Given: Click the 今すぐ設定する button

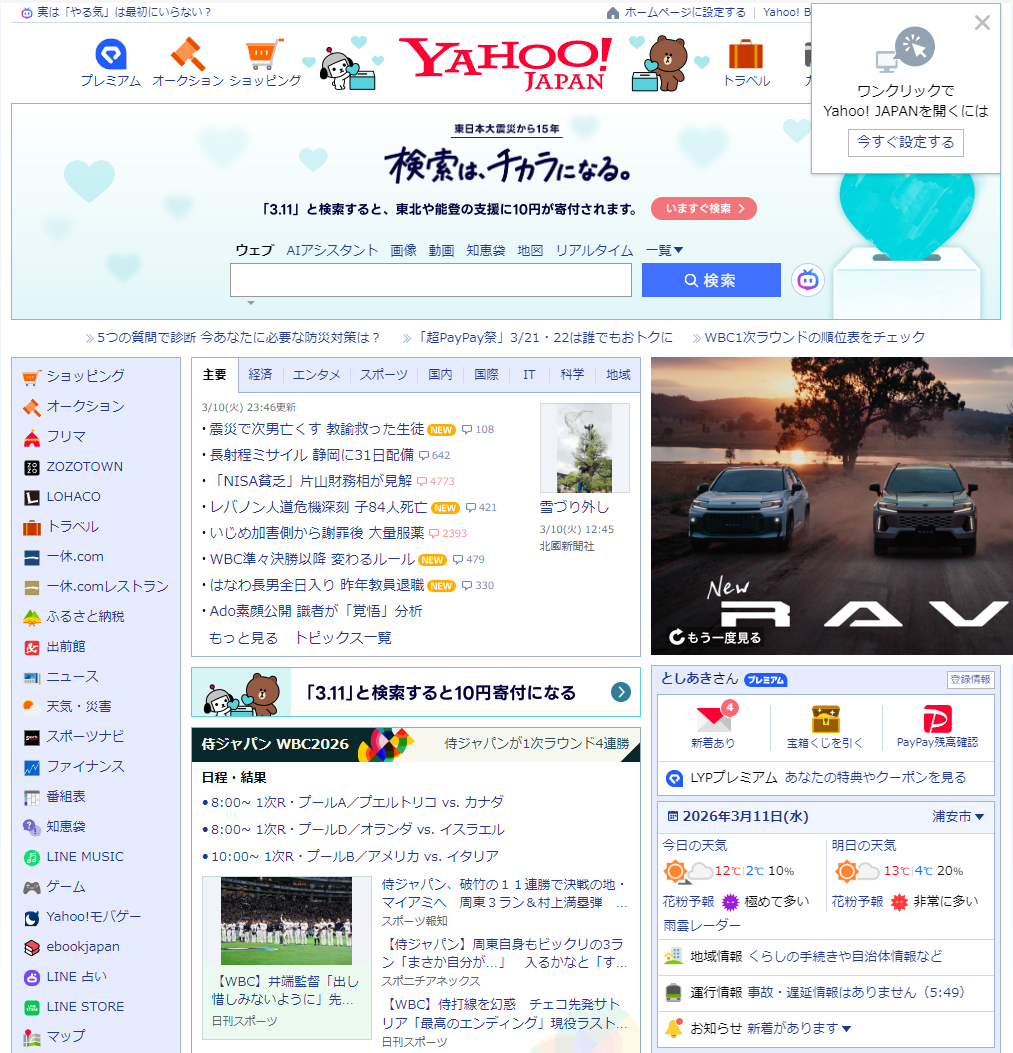Looking at the screenshot, I should click(x=906, y=142).
